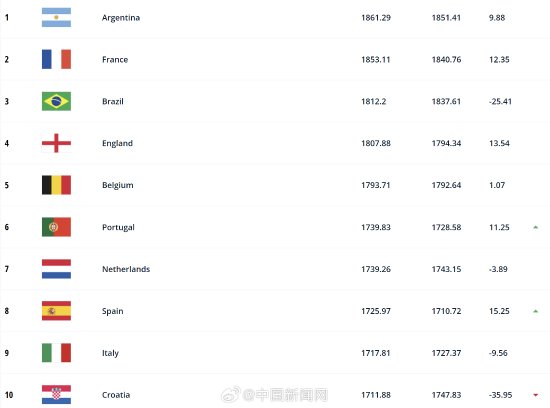Image resolution: width=550 pixels, height=408 pixels.
Task: Click the France flag icon
Action: point(56,59)
